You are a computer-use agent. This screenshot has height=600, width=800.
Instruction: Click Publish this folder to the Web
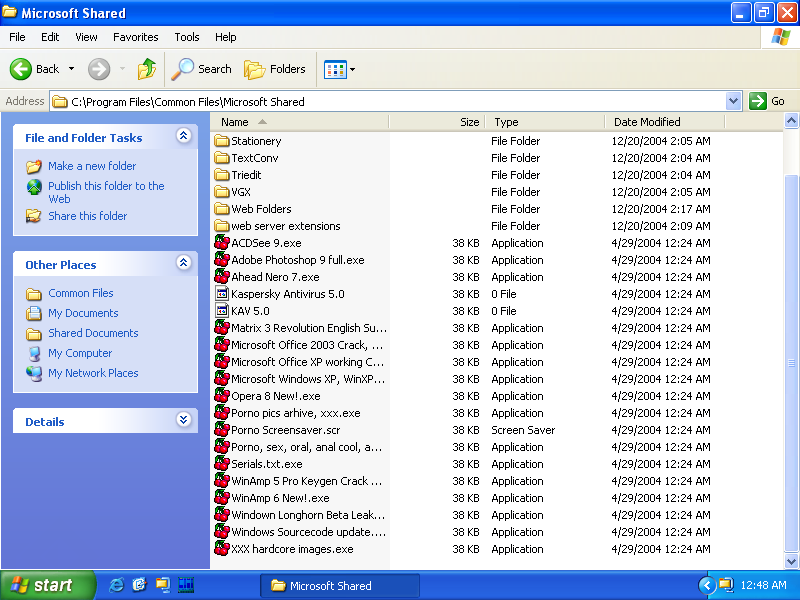coord(106,192)
